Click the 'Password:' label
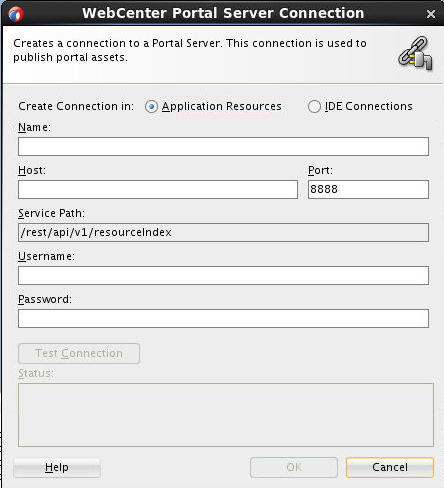444x488 pixels. click(45, 299)
